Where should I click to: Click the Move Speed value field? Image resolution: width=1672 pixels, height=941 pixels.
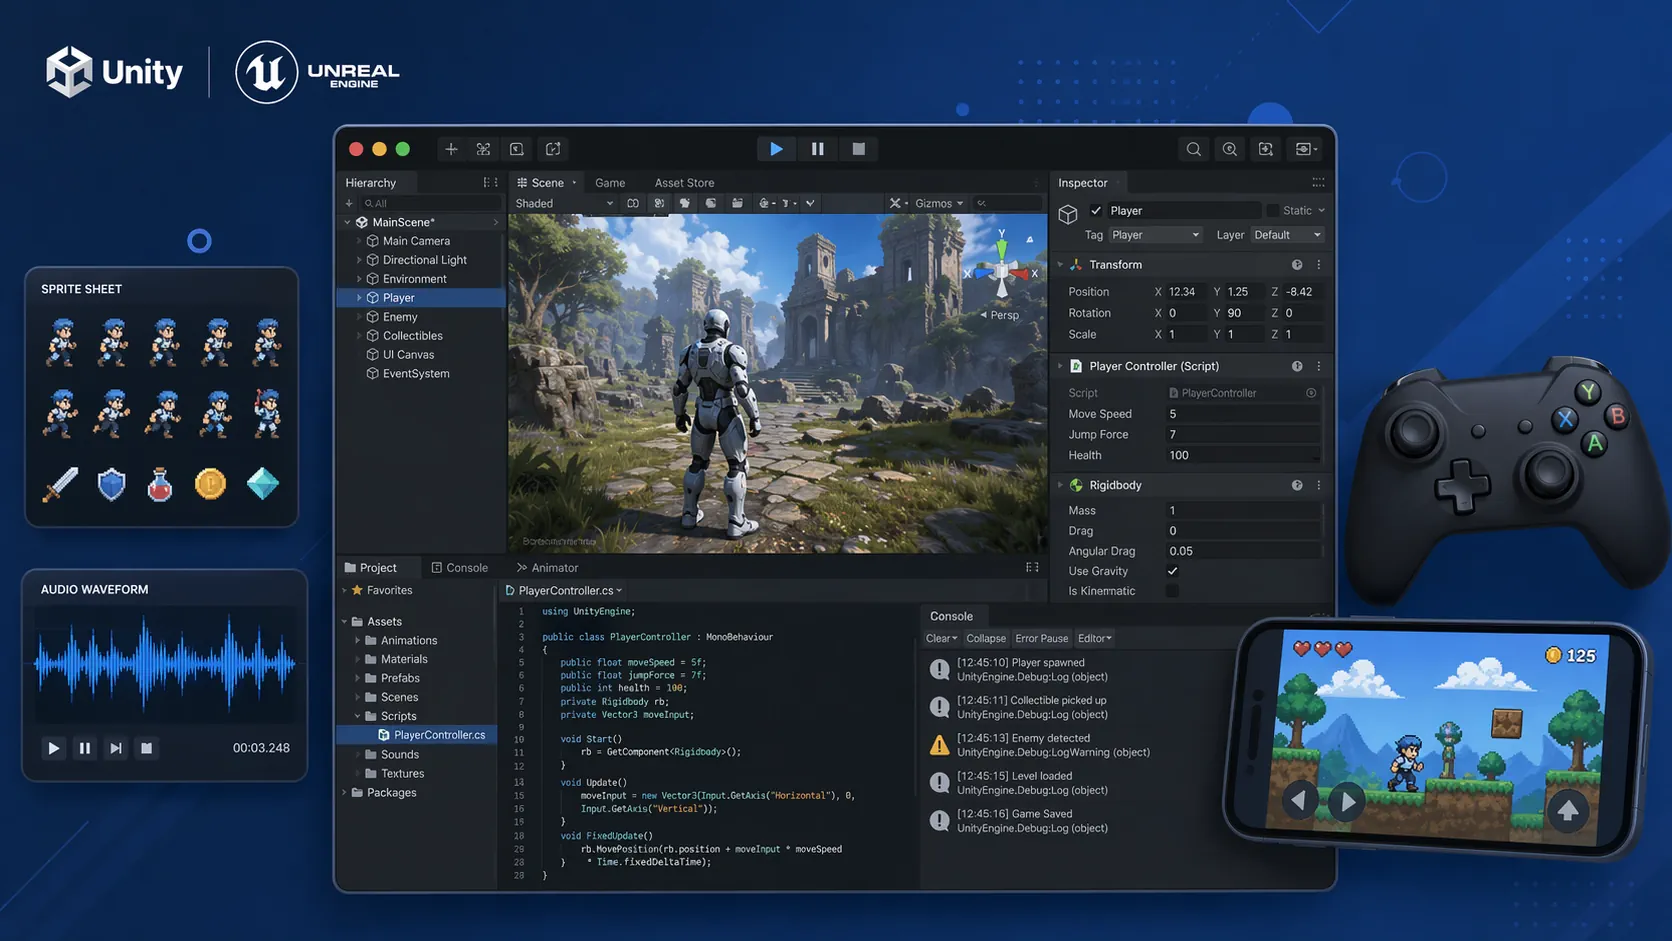pyautogui.click(x=1242, y=414)
